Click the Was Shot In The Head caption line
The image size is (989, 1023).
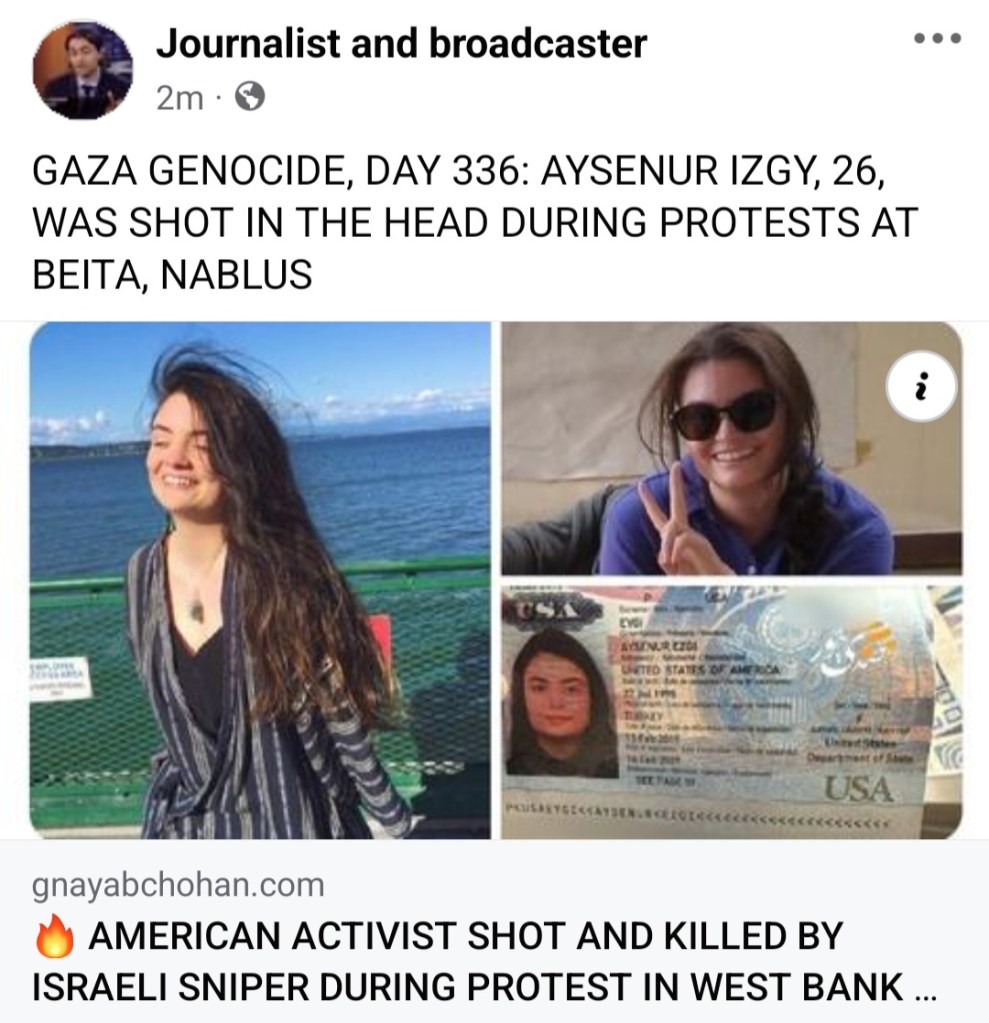[x=475, y=222]
